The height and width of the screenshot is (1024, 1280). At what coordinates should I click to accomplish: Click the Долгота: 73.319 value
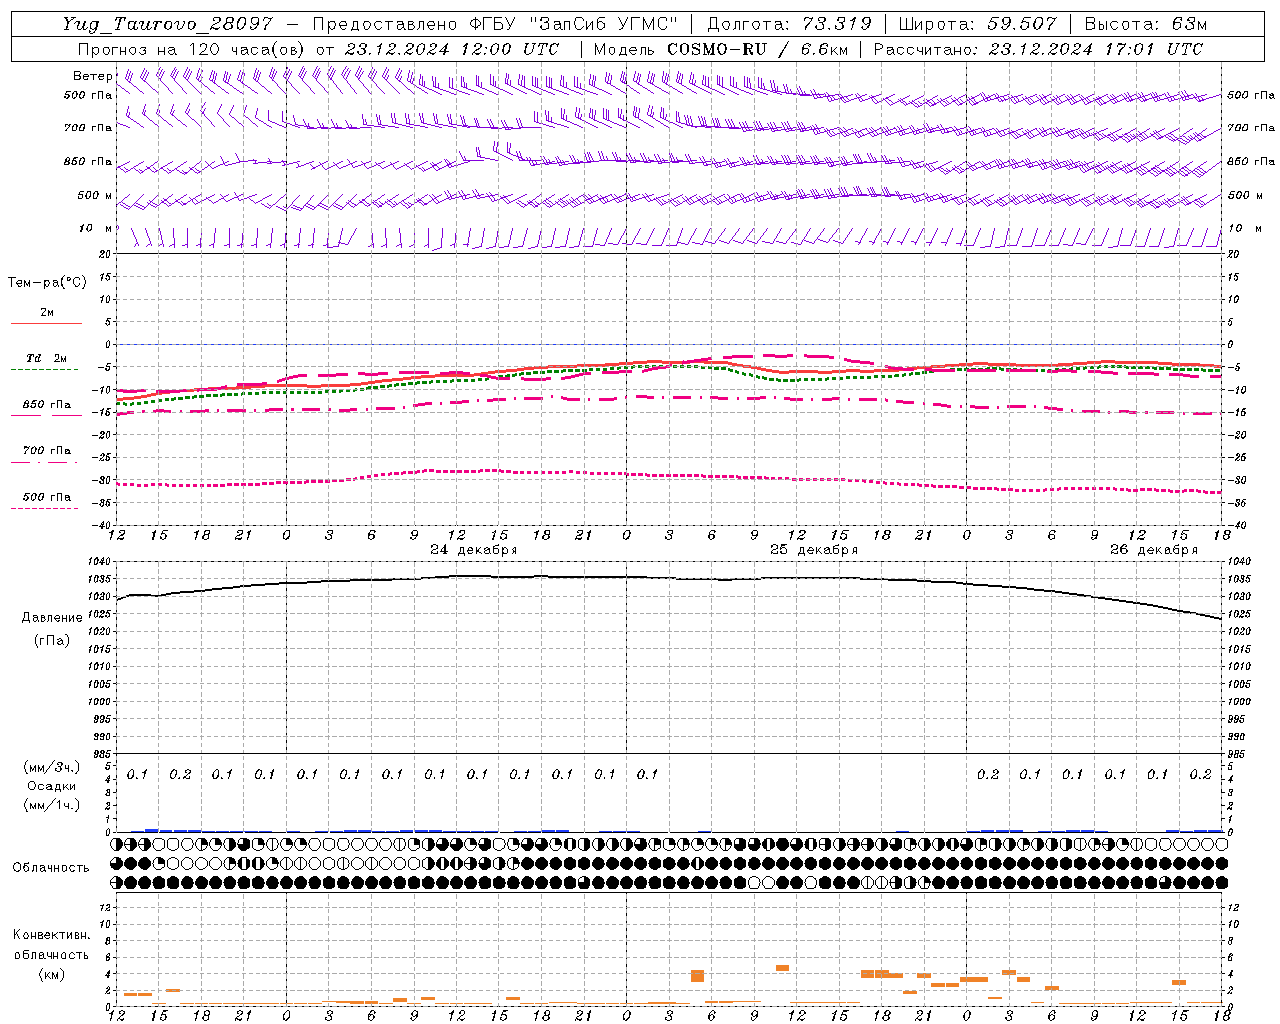789,24
